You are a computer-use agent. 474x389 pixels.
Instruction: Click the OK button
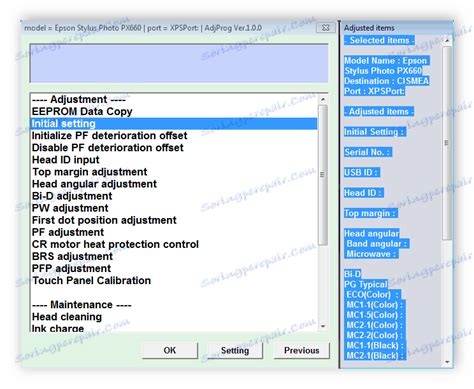coord(170,350)
